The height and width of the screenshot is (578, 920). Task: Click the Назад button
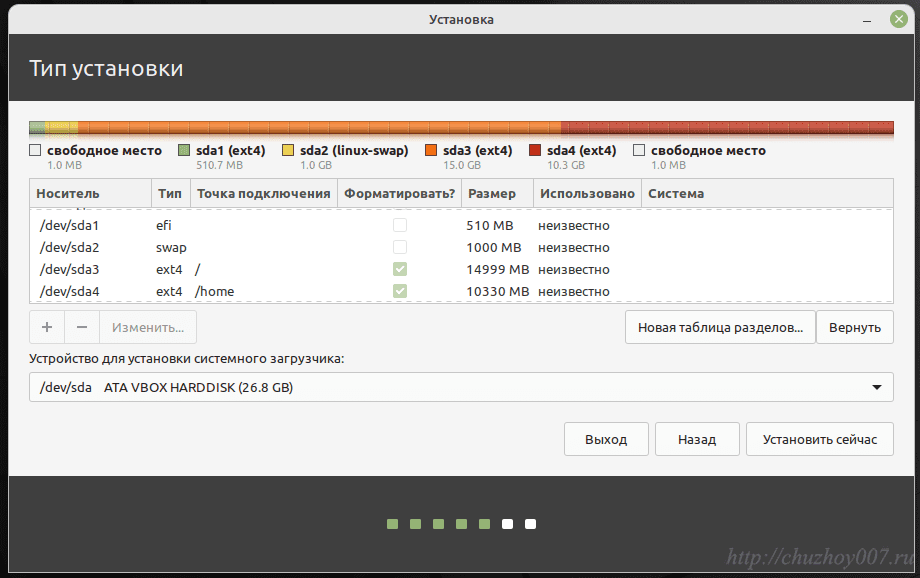click(697, 439)
